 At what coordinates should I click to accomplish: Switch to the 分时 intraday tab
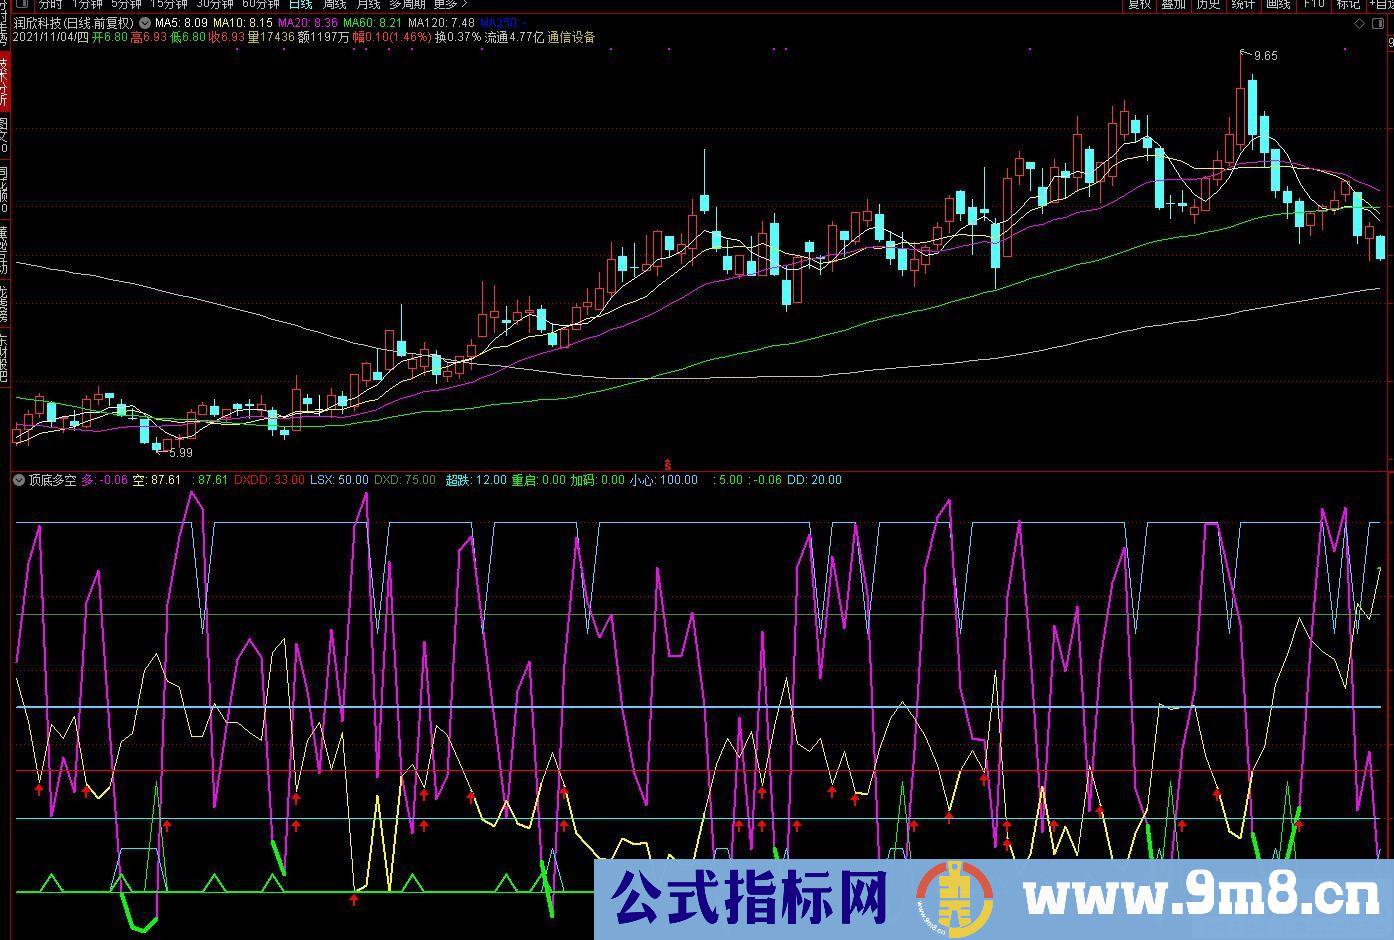pyautogui.click(x=50, y=4)
